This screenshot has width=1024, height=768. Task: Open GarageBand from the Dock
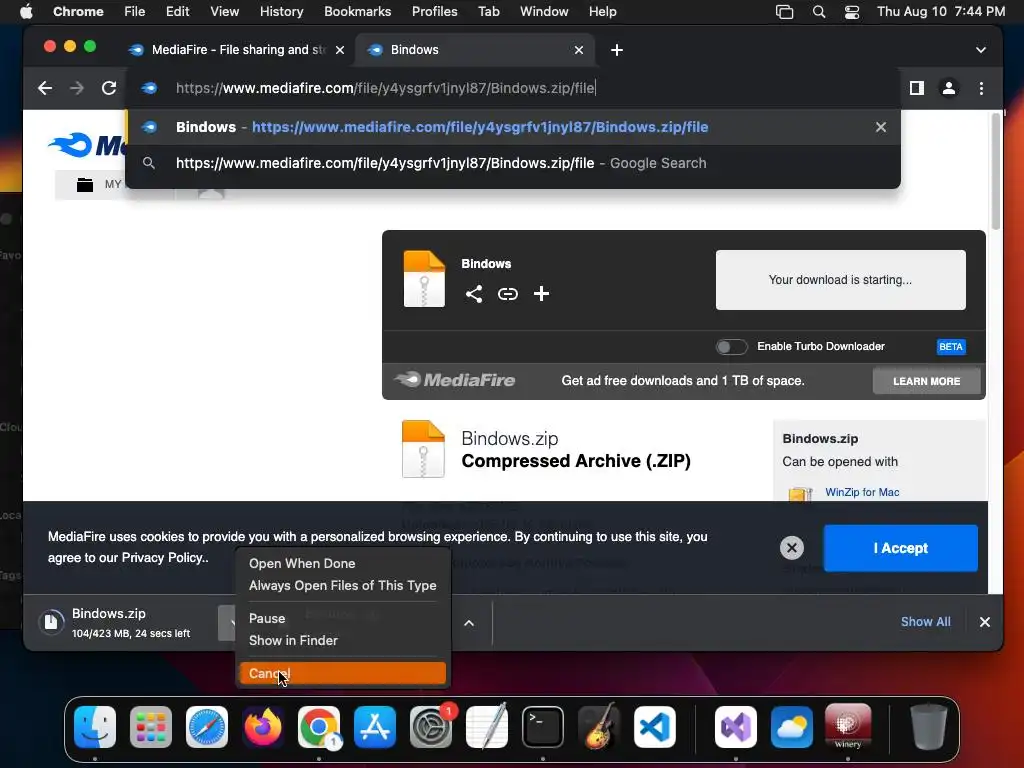pos(599,726)
